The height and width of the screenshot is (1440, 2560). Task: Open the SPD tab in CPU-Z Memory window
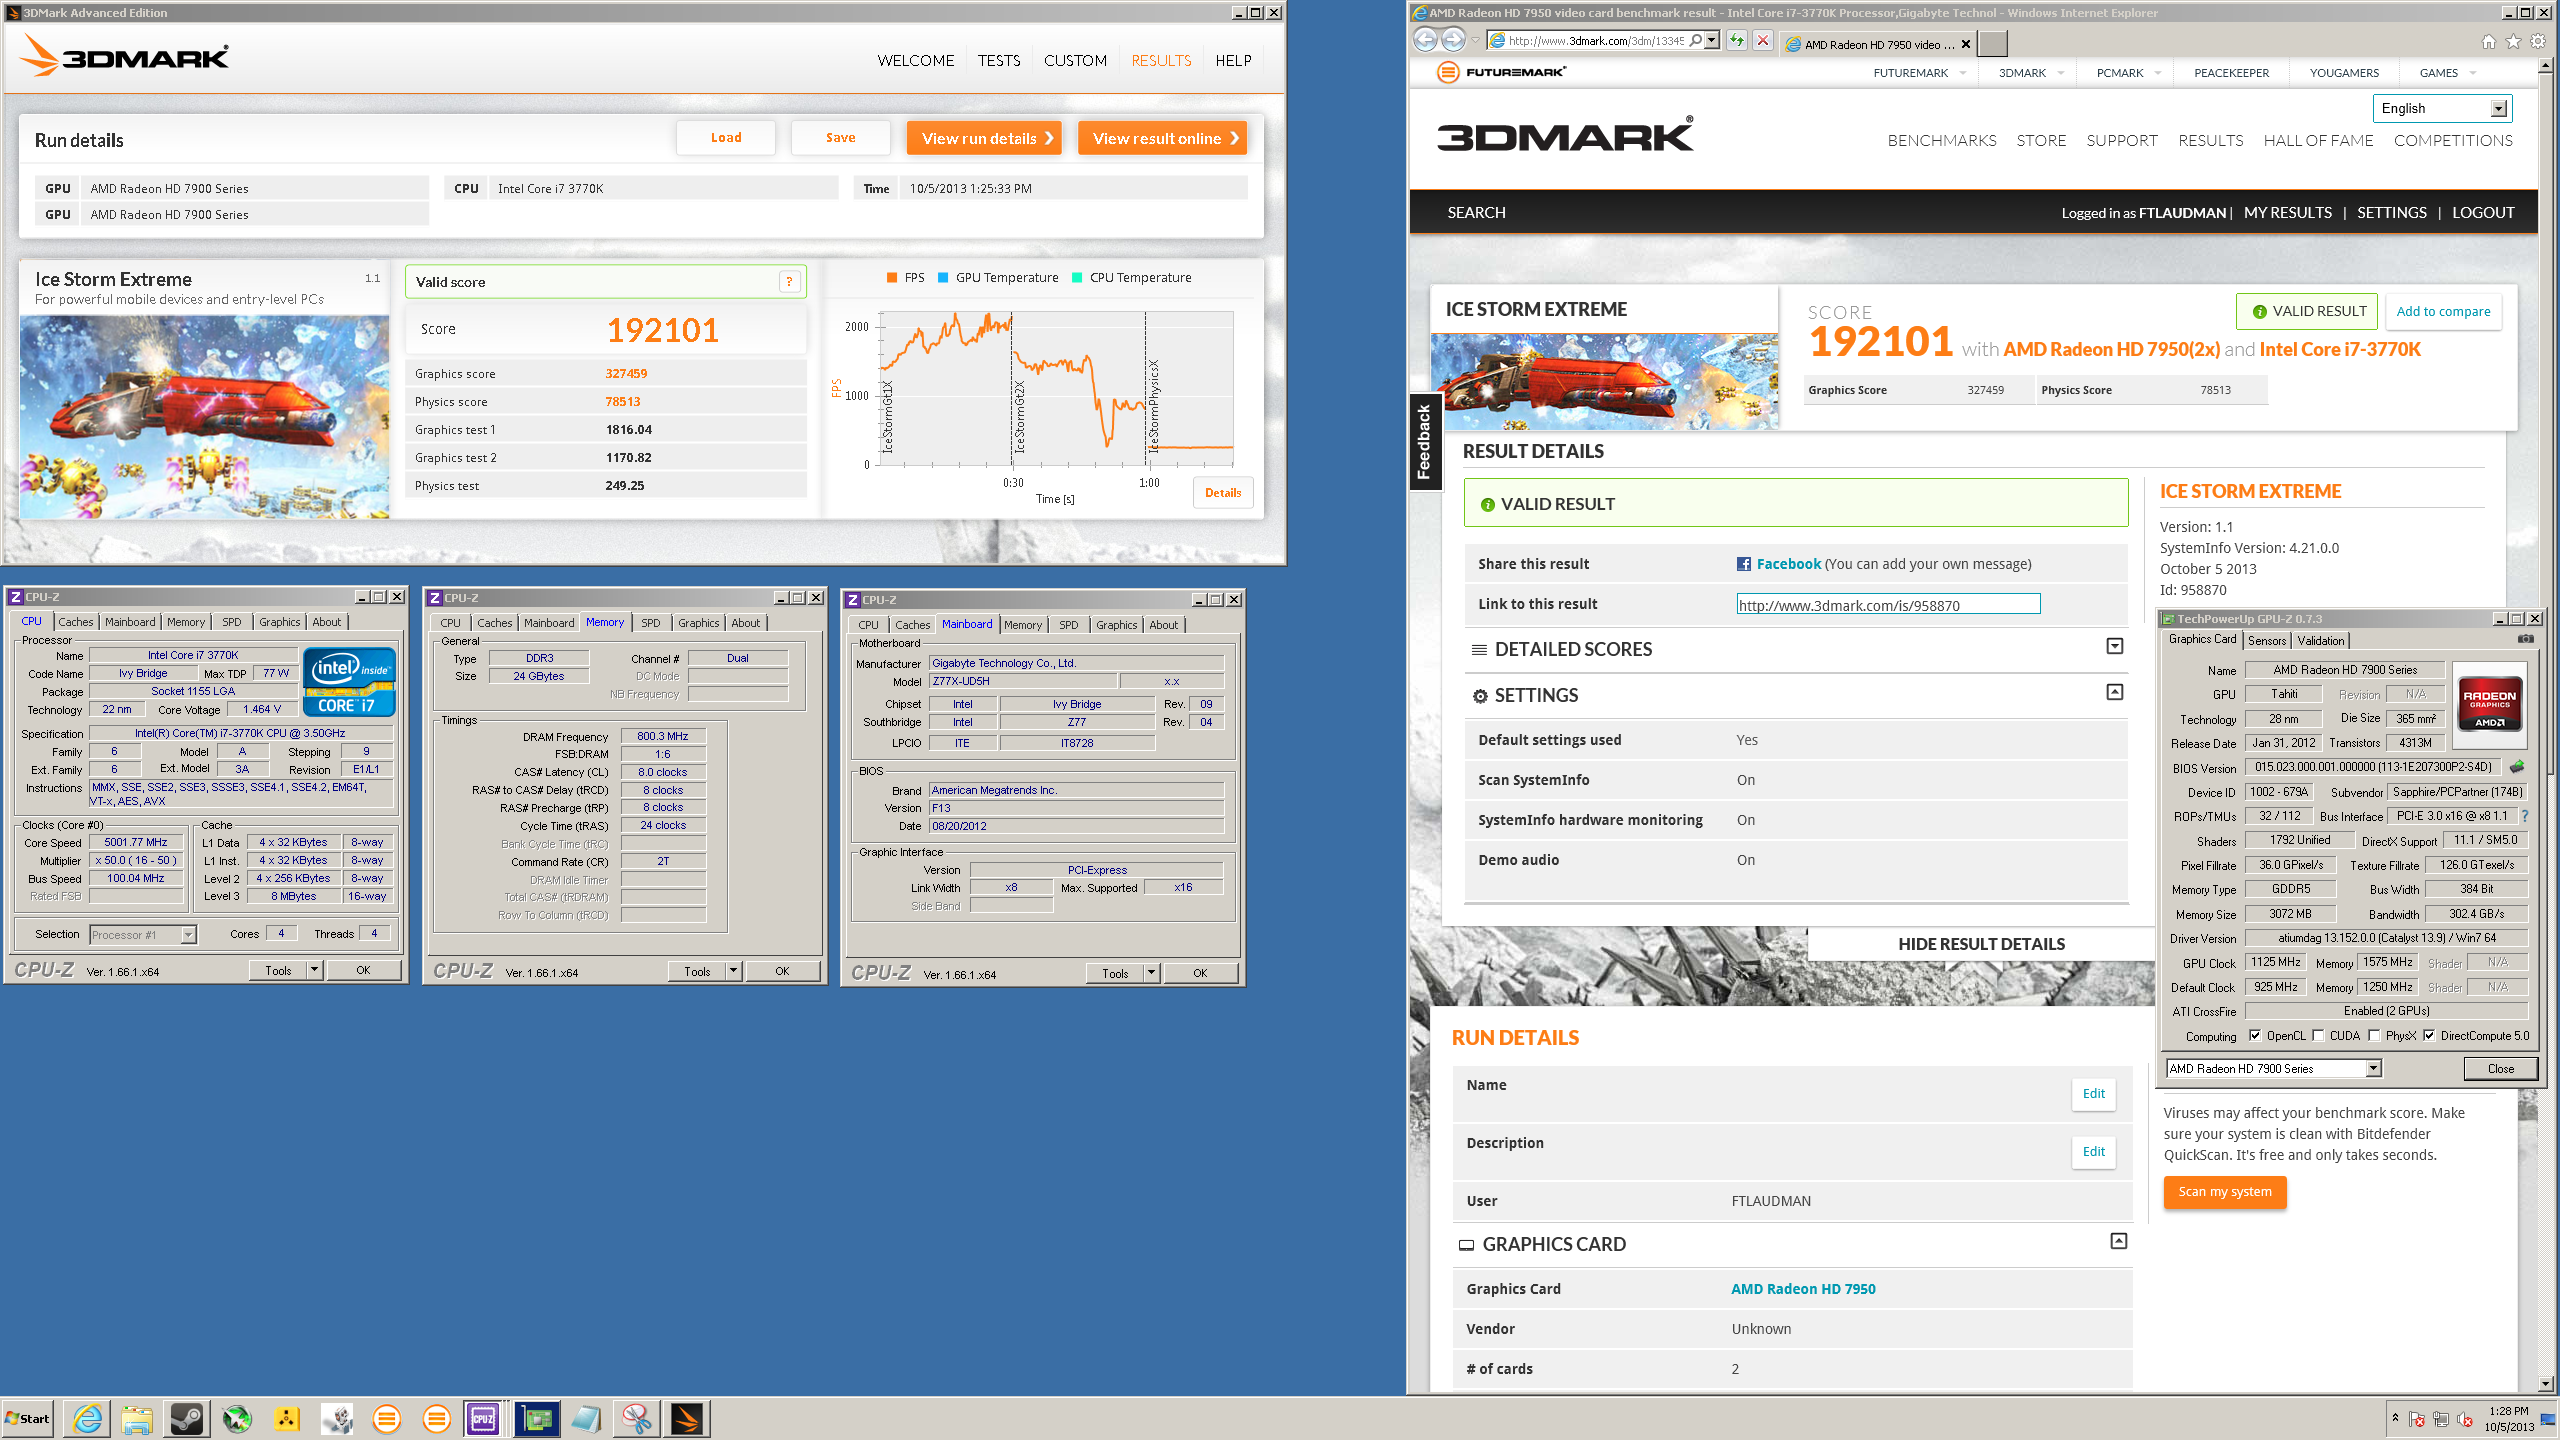651,623
